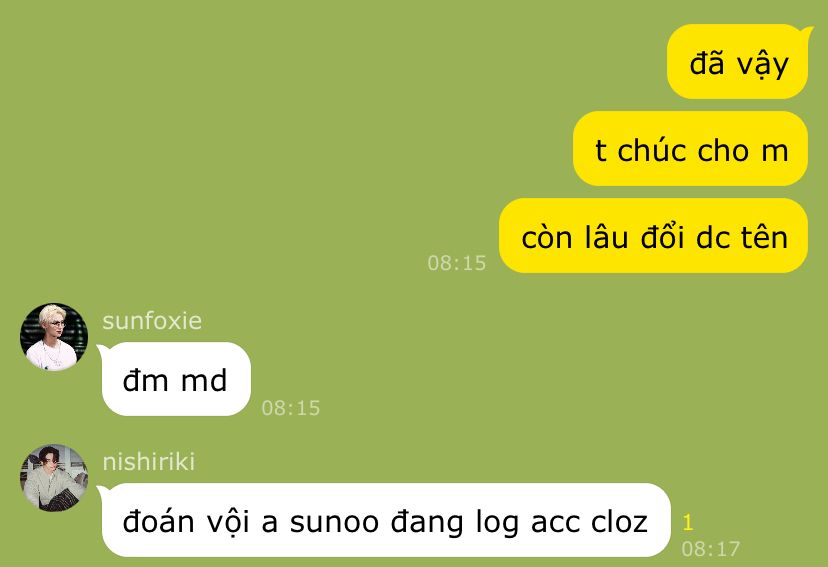Viewport: 828px width, 567px height.
Task: Select sunfoxie's "đm md" message bubble
Action: pyautogui.click(x=176, y=379)
